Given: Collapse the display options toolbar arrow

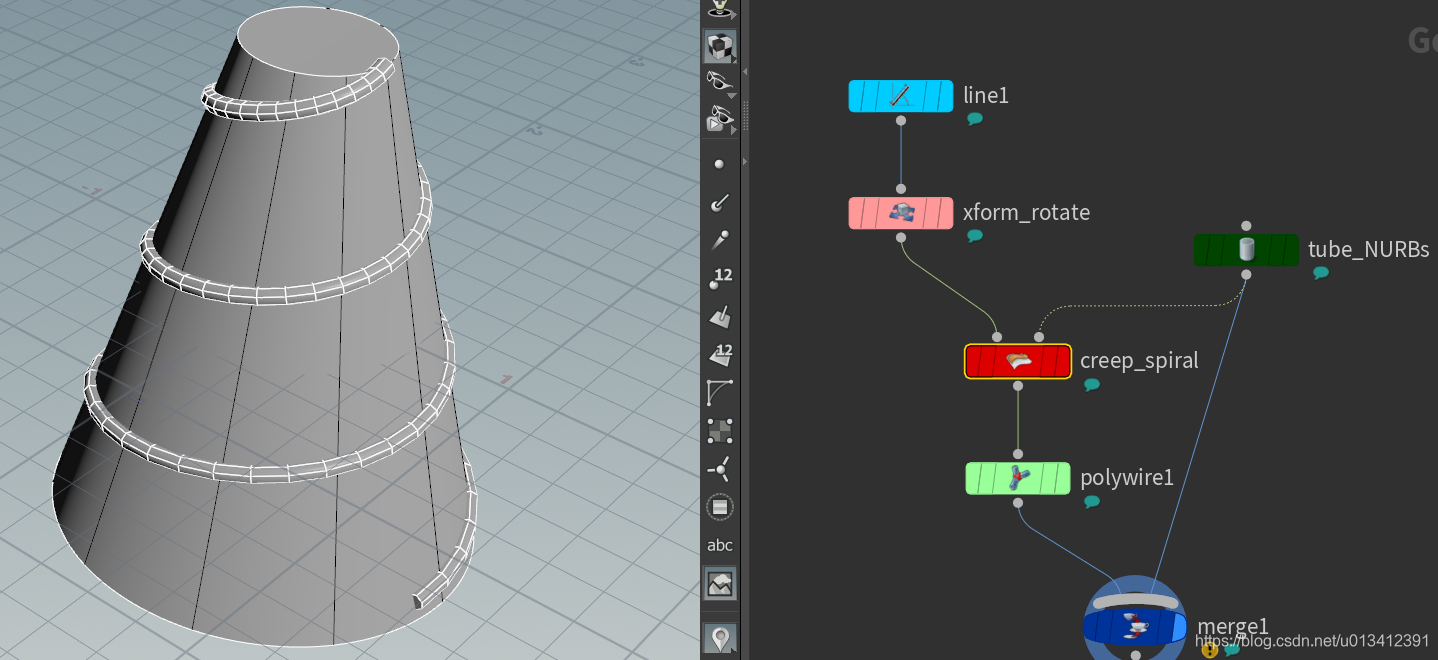Looking at the screenshot, I should point(744,162).
